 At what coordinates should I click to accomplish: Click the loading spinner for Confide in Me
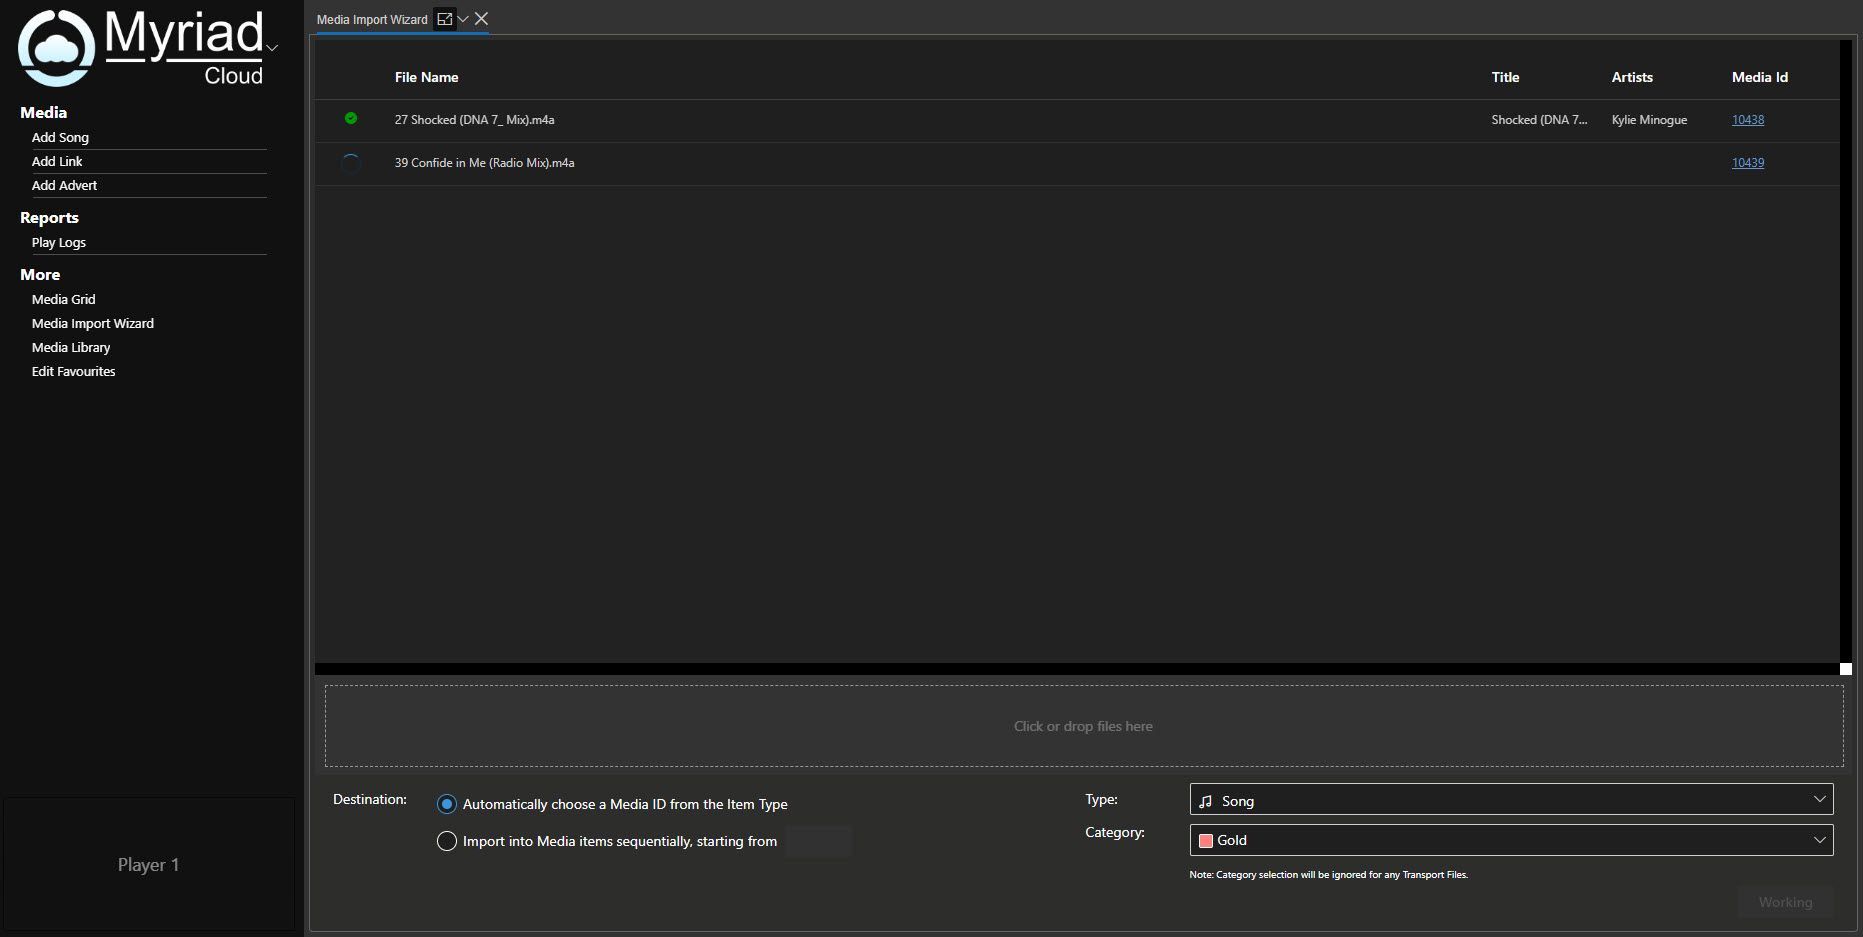351,163
